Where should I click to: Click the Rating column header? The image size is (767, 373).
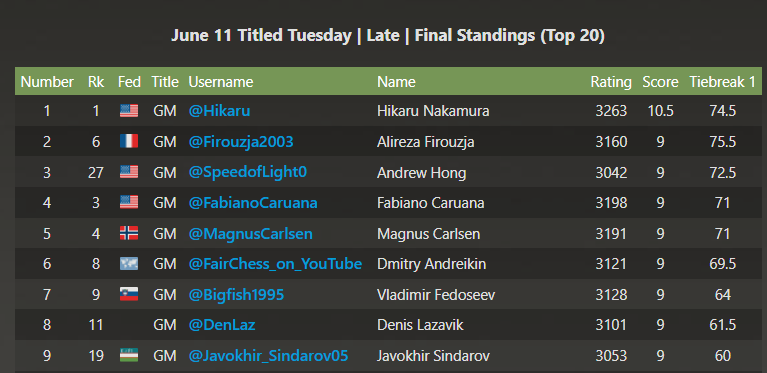tap(611, 82)
